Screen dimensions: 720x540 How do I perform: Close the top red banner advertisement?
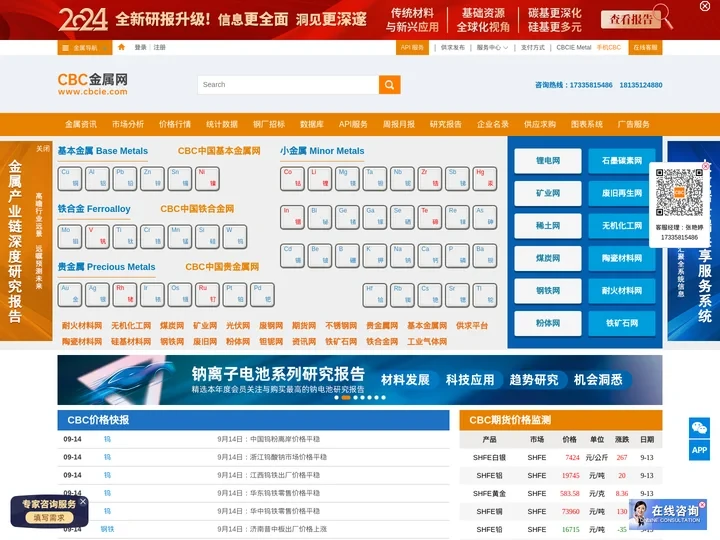(x=704, y=6)
